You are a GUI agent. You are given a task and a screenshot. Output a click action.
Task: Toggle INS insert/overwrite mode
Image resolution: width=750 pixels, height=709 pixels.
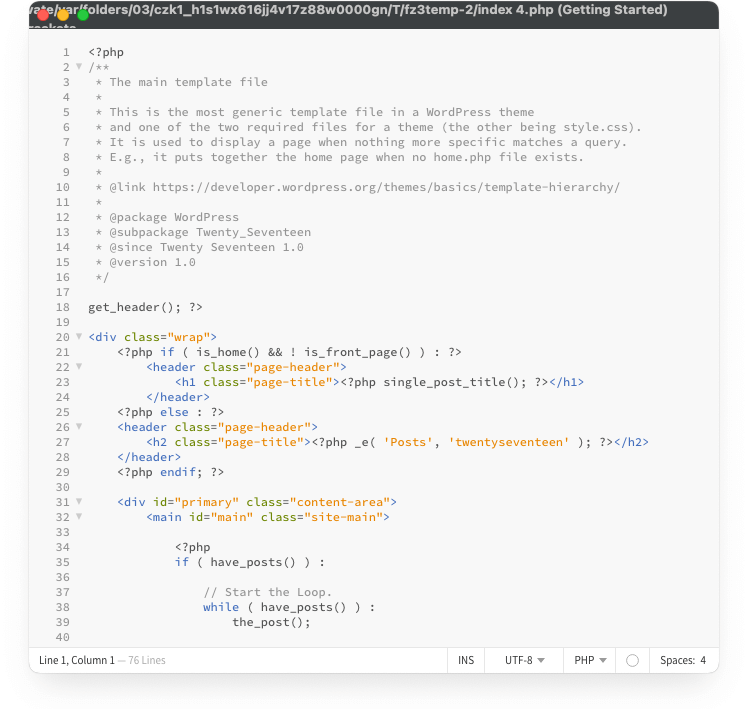(x=466, y=660)
